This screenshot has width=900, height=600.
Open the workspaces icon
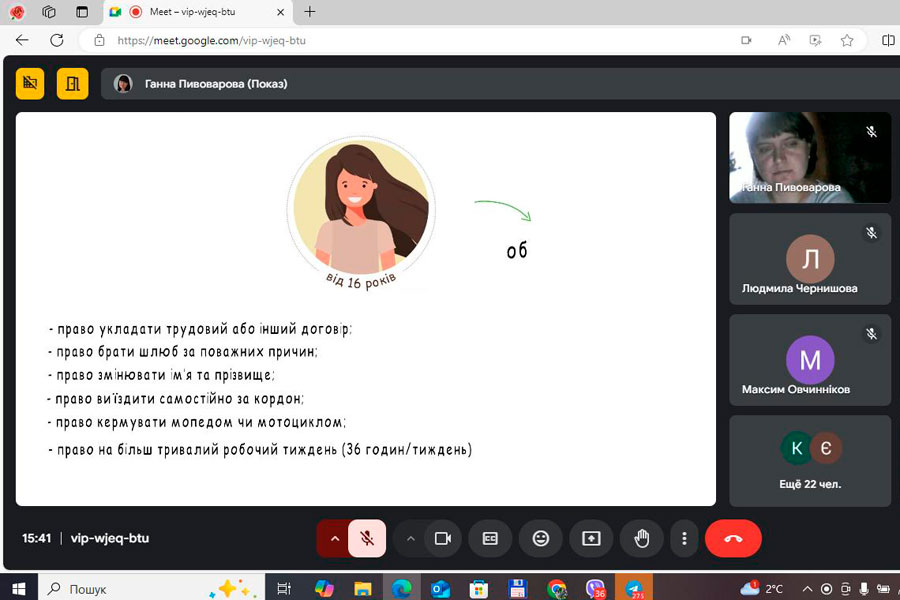[x=49, y=12]
